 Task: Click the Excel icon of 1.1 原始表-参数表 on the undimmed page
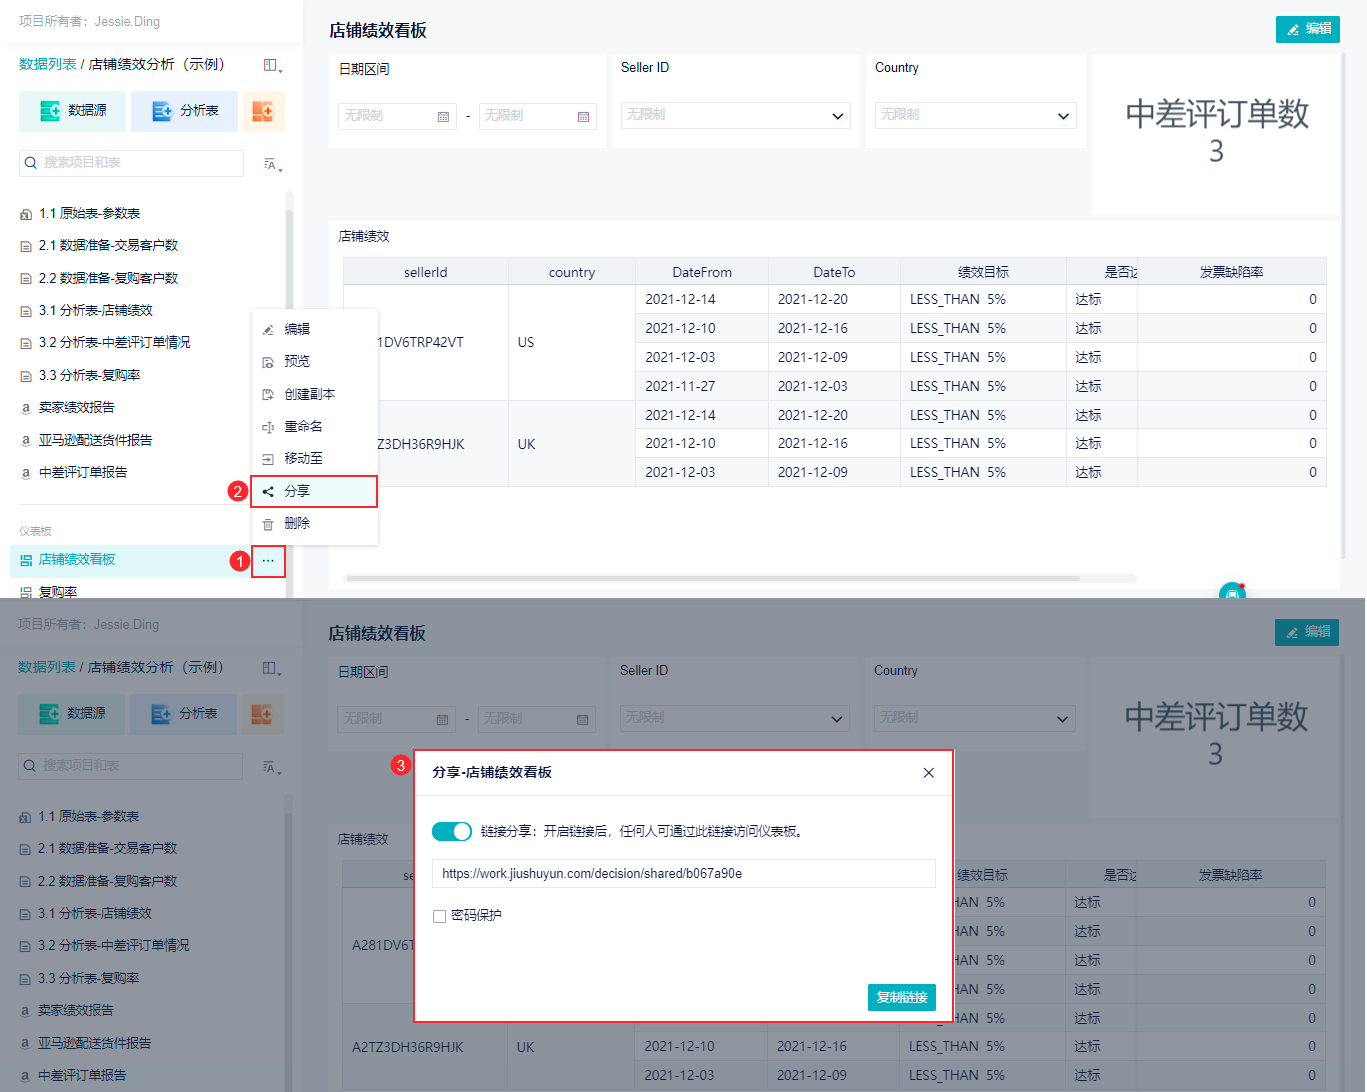pos(26,214)
